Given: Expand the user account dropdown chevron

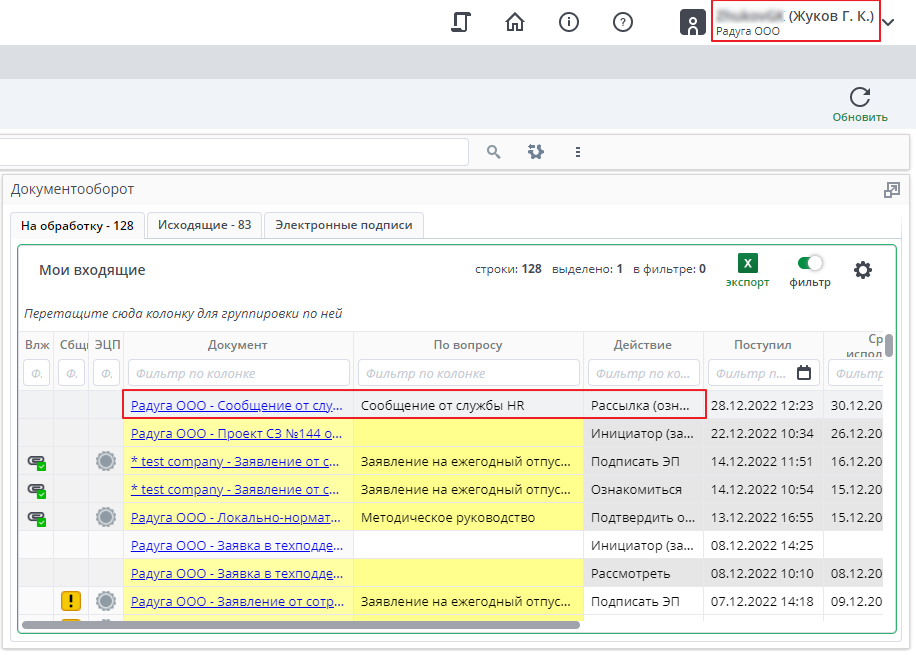Looking at the screenshot, I should (x=889, y=24).
